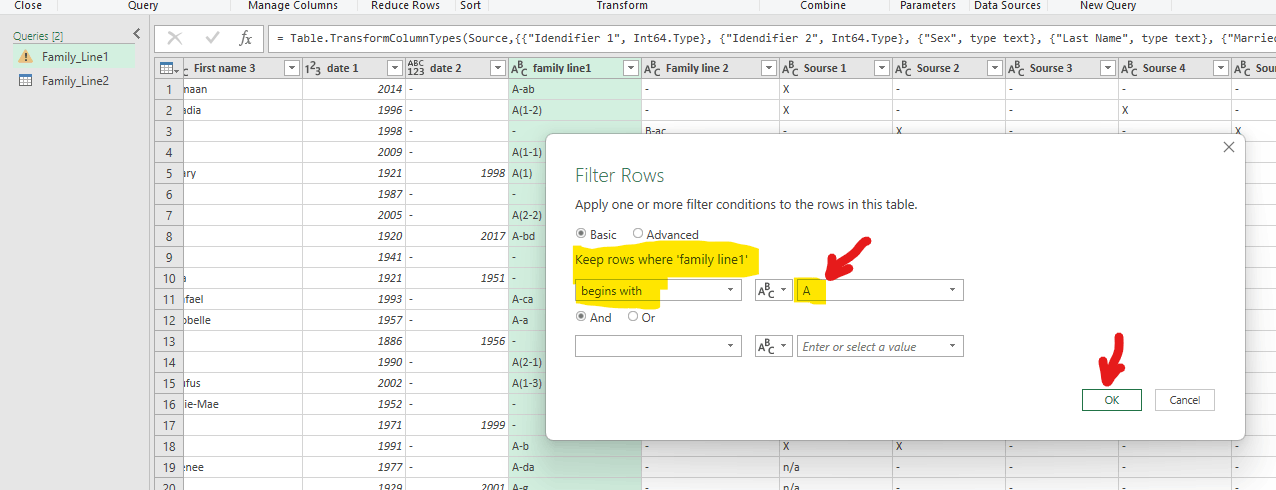This screenshot has width=1276, height=490.
Task: Click the value field containing A
Action: tap(880, 290)
